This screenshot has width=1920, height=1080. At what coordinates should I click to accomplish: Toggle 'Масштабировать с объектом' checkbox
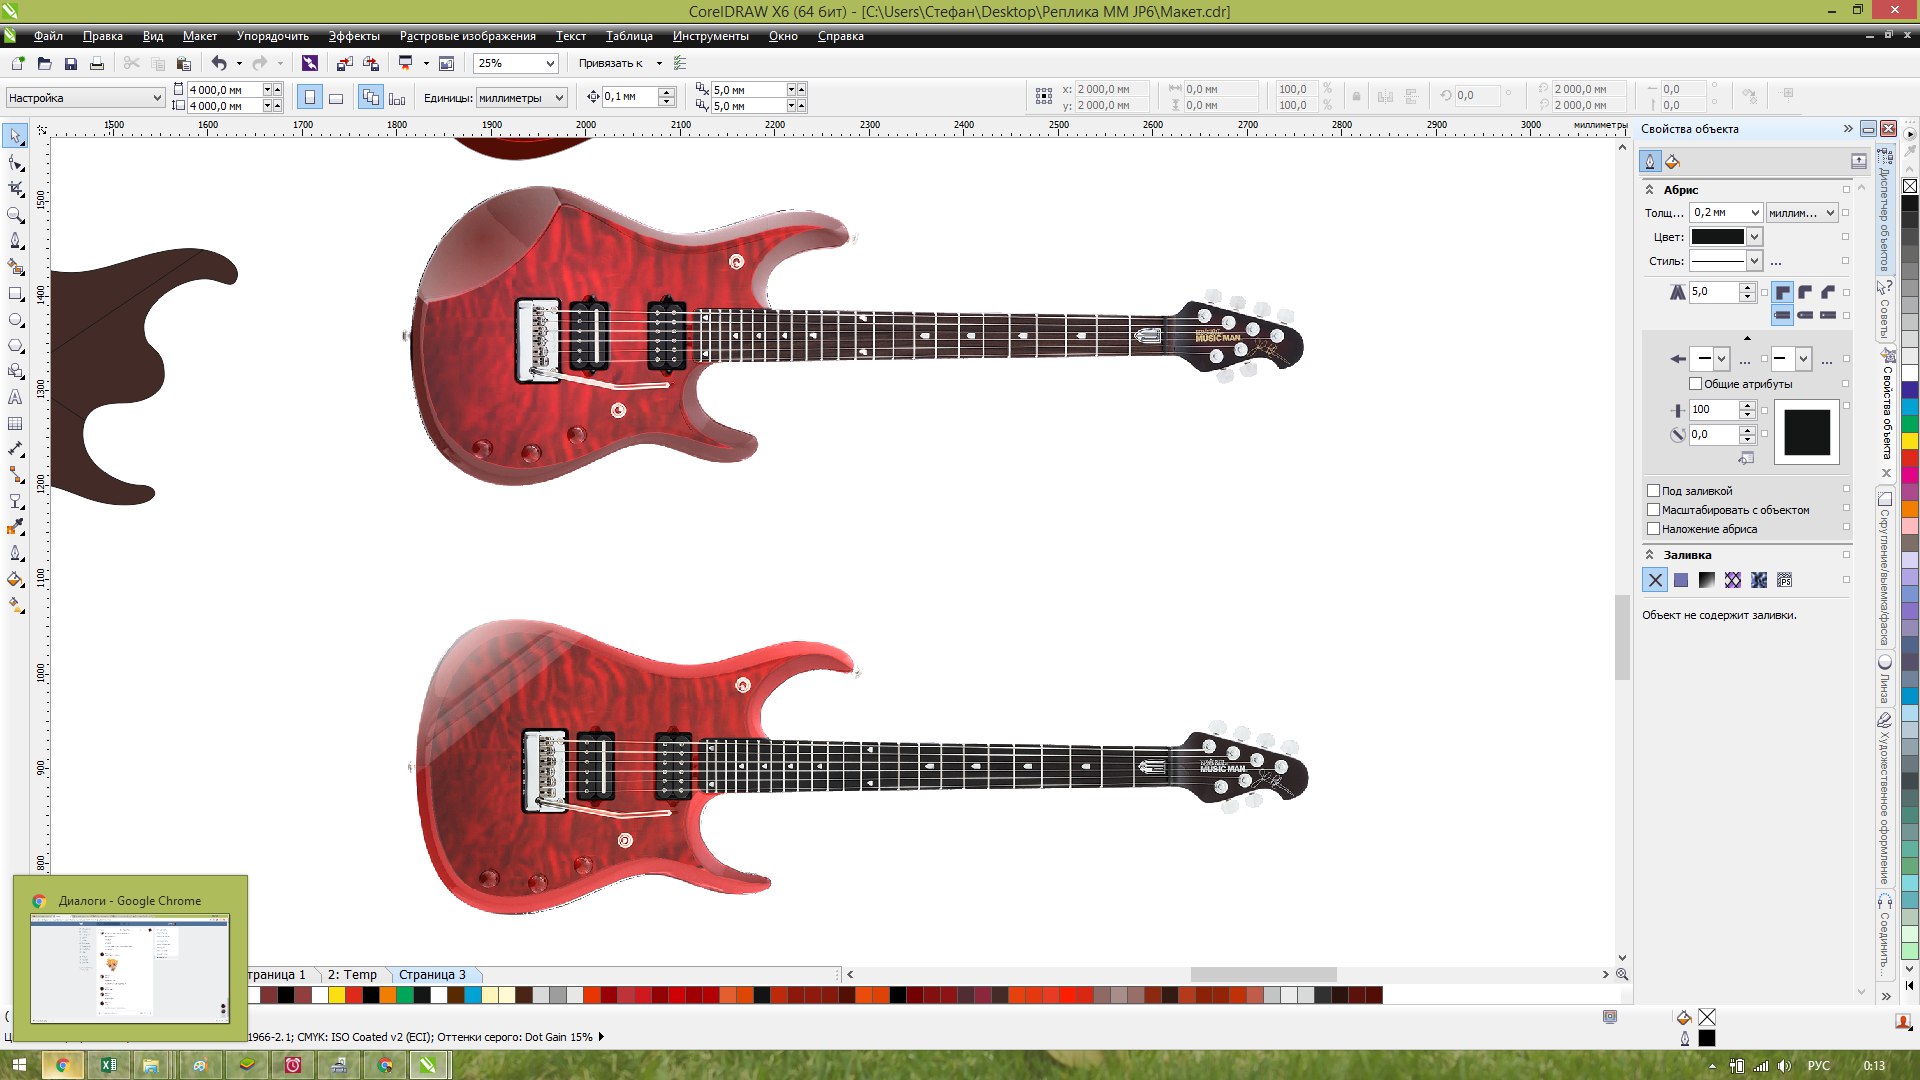[1653, 510]
